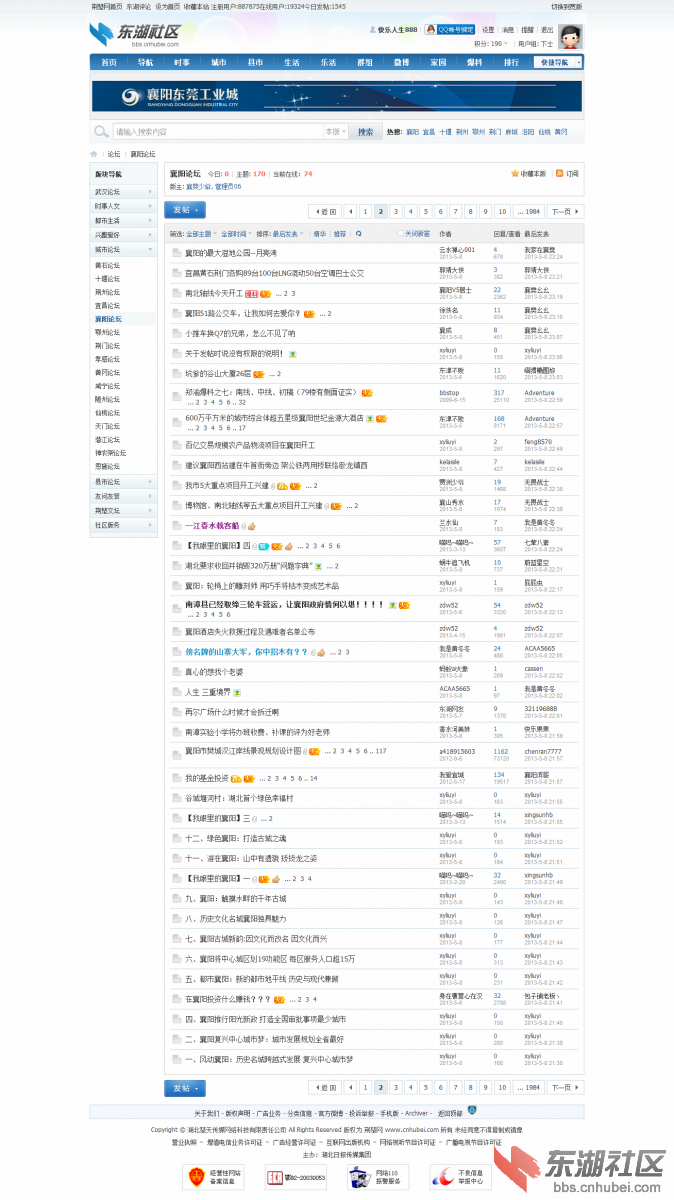Expand 县市论坛 in sidebar
This screenshot has height=1200, width=674.
[123, 481]
